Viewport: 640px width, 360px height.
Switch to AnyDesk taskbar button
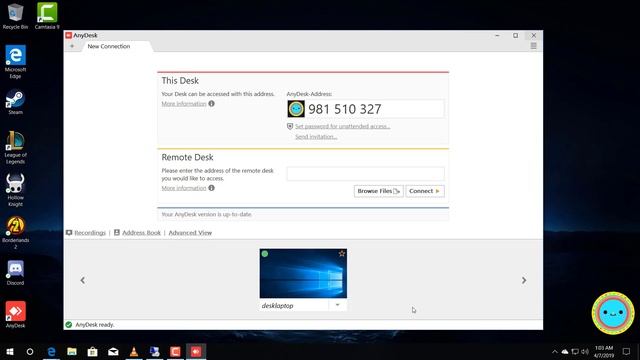[196, 351]
